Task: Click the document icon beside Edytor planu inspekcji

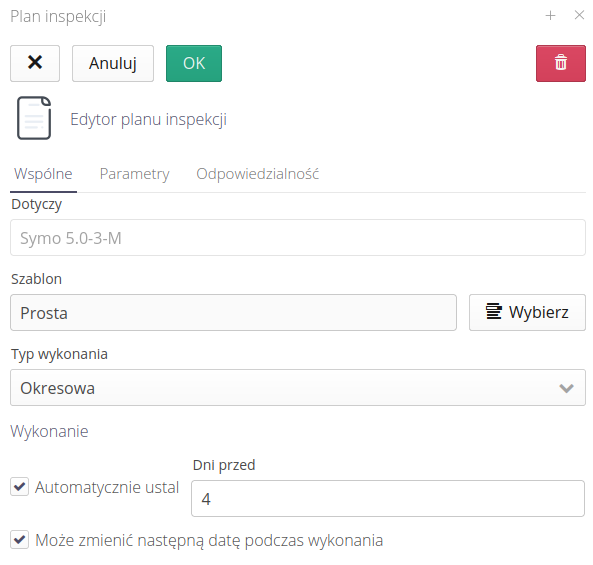Action: pyautogui.click(x=34, y=118)
